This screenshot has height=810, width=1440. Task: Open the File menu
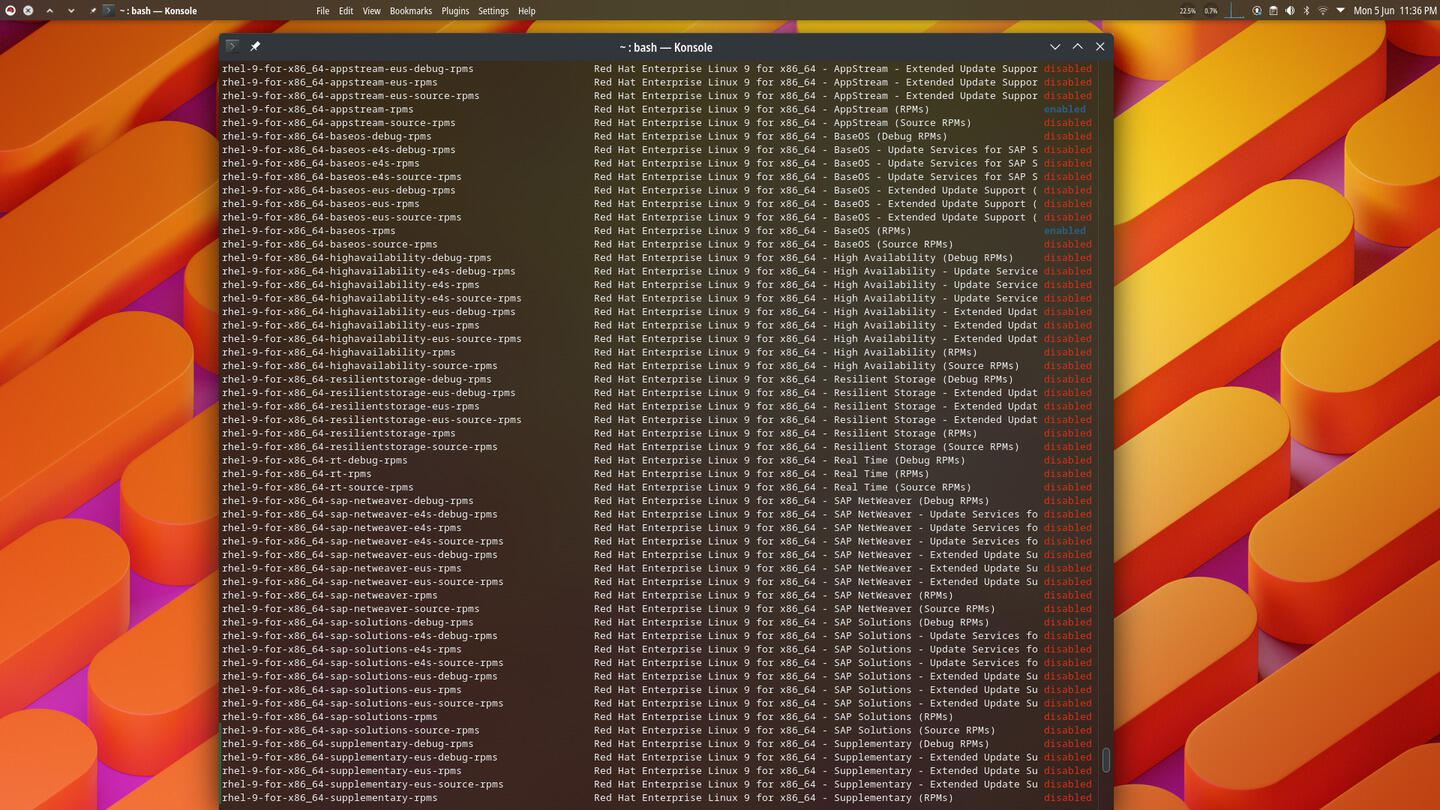coord(322,11)
